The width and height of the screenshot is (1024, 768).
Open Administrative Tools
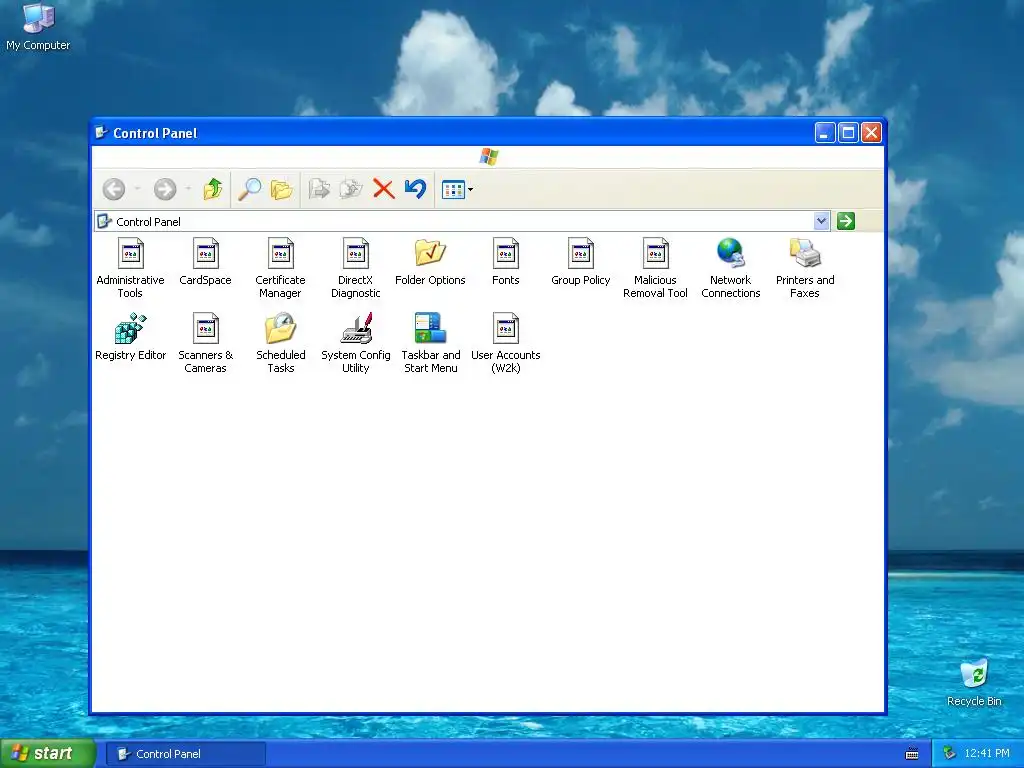tap(130, 268)
